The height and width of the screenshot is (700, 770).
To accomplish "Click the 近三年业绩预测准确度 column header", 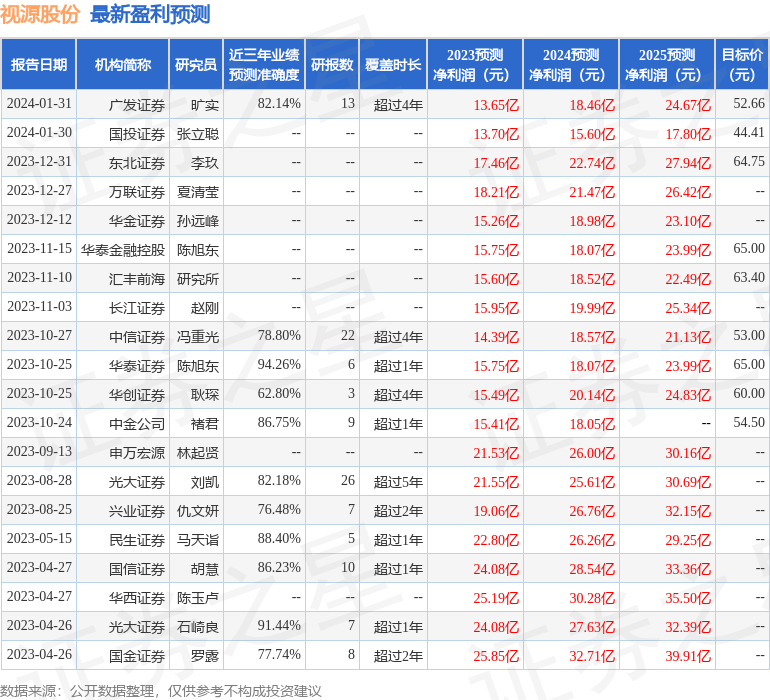I will (264, 65).
